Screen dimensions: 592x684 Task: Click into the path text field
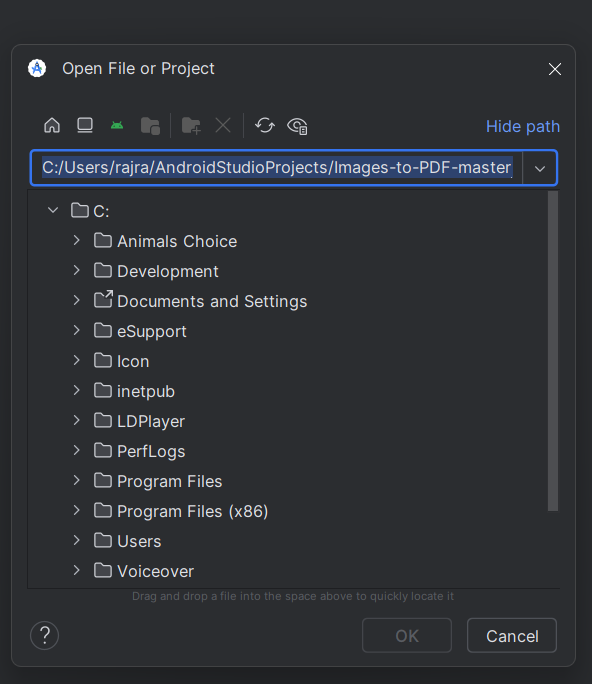[x=277, y=168]
